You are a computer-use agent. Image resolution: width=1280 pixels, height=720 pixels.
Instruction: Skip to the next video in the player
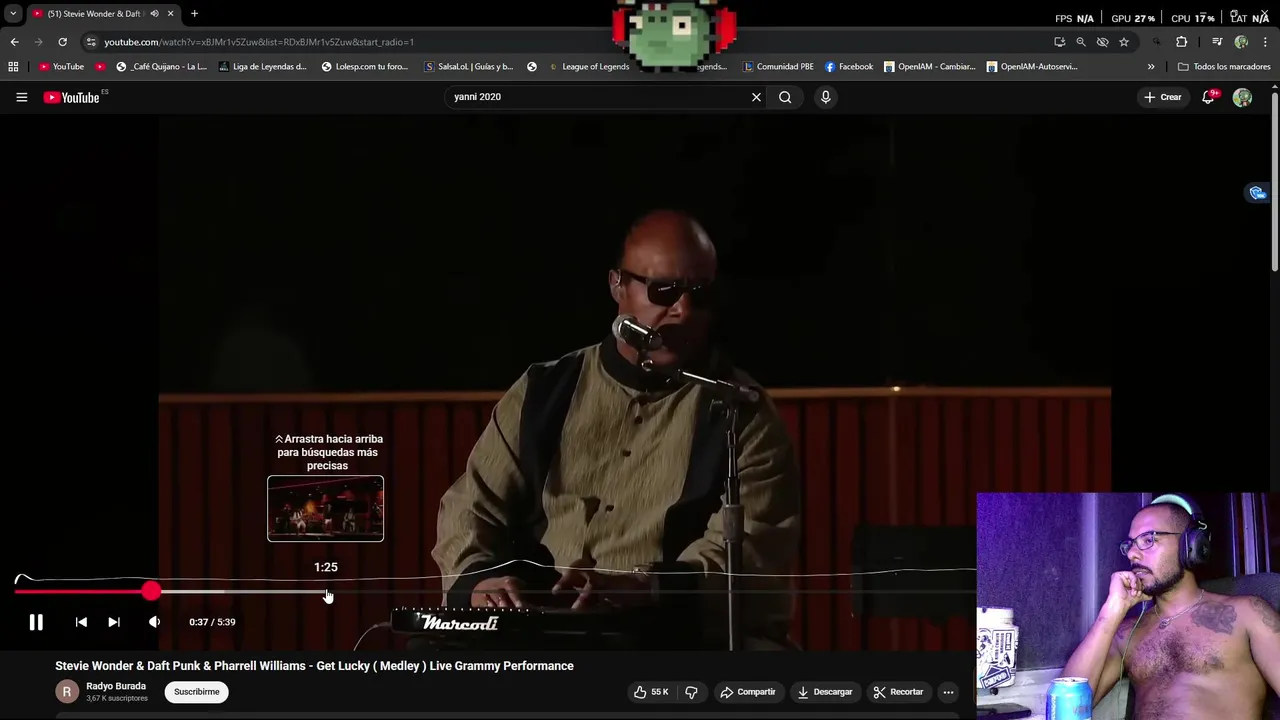(x=114, y=622)
